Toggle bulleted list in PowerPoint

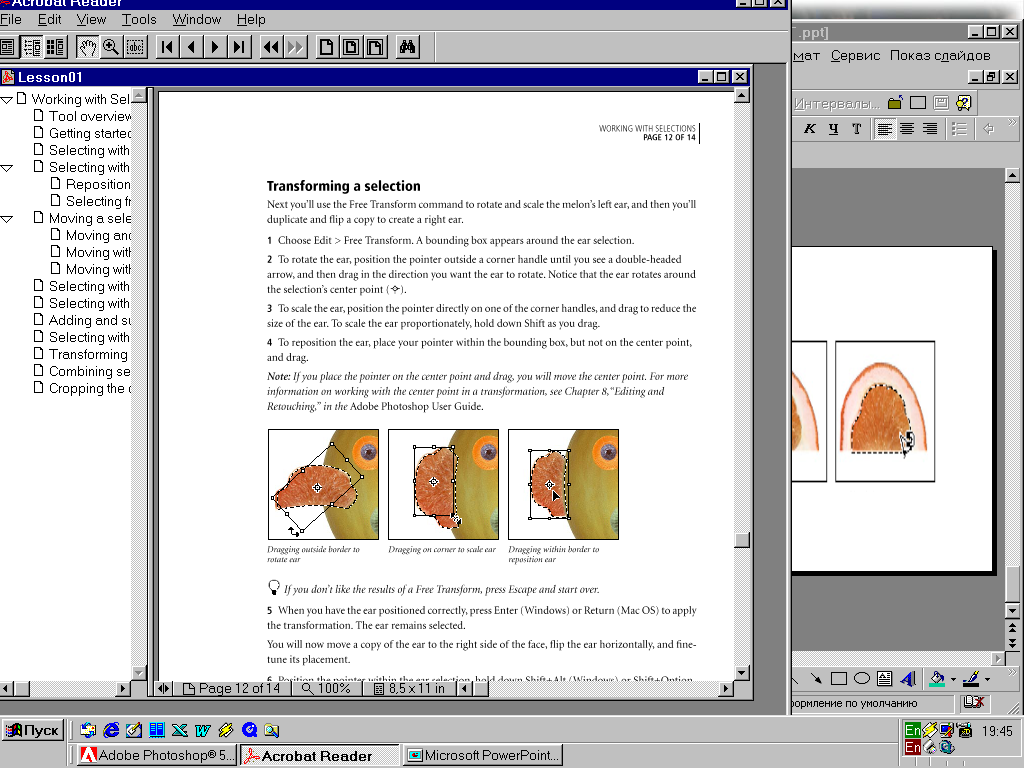tap(959, 129)
